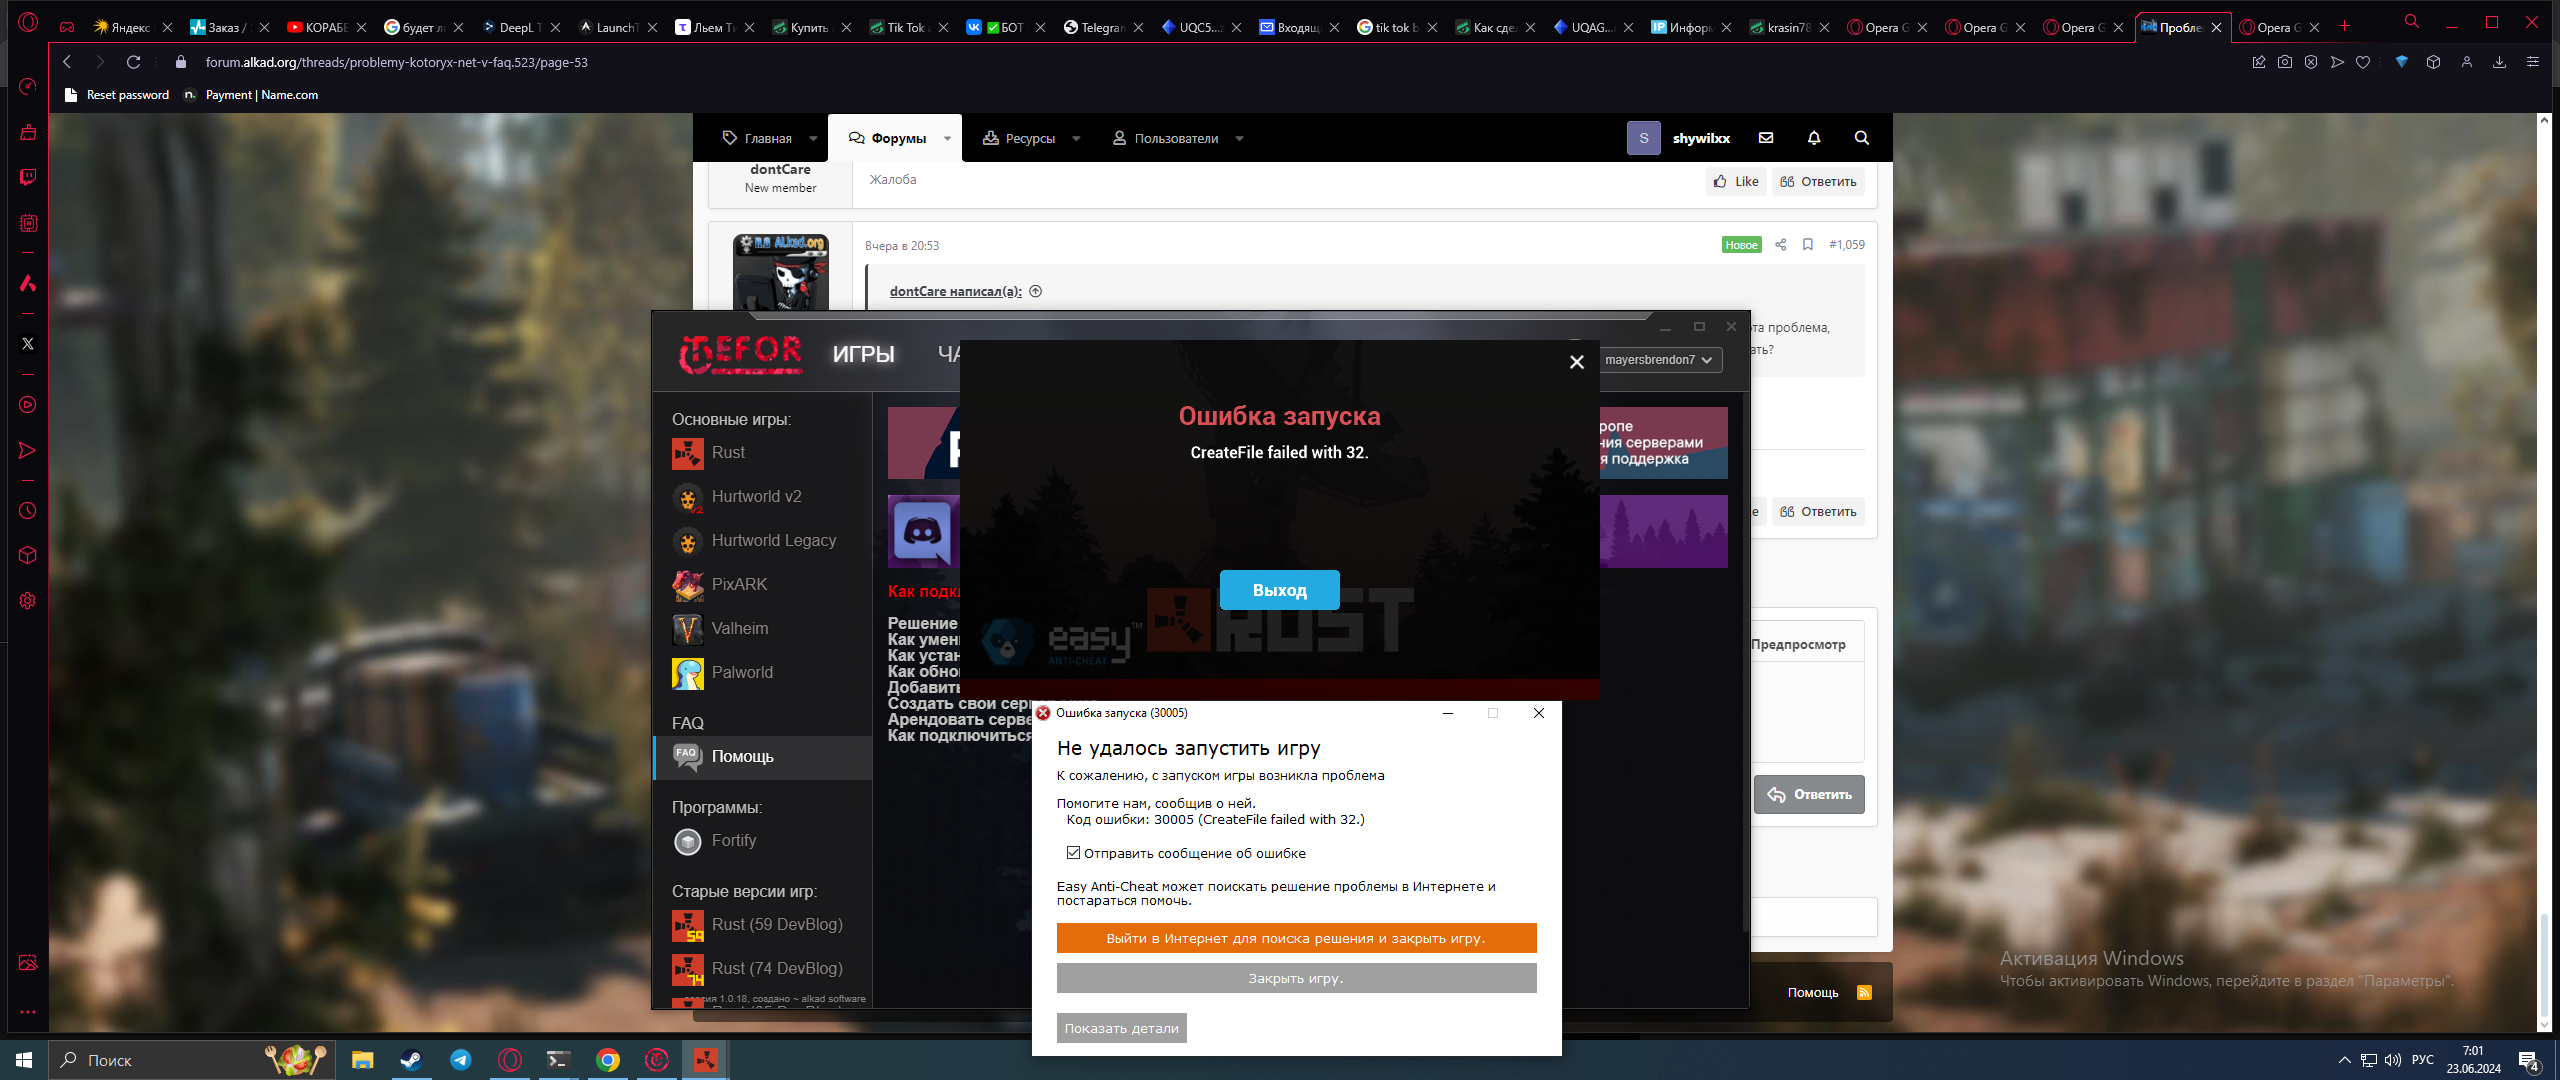The height and width of the screenshot is (1080, 2560).
Task: Expand Ресурсы menu dropdown arrow
Action: (1076, 139)
